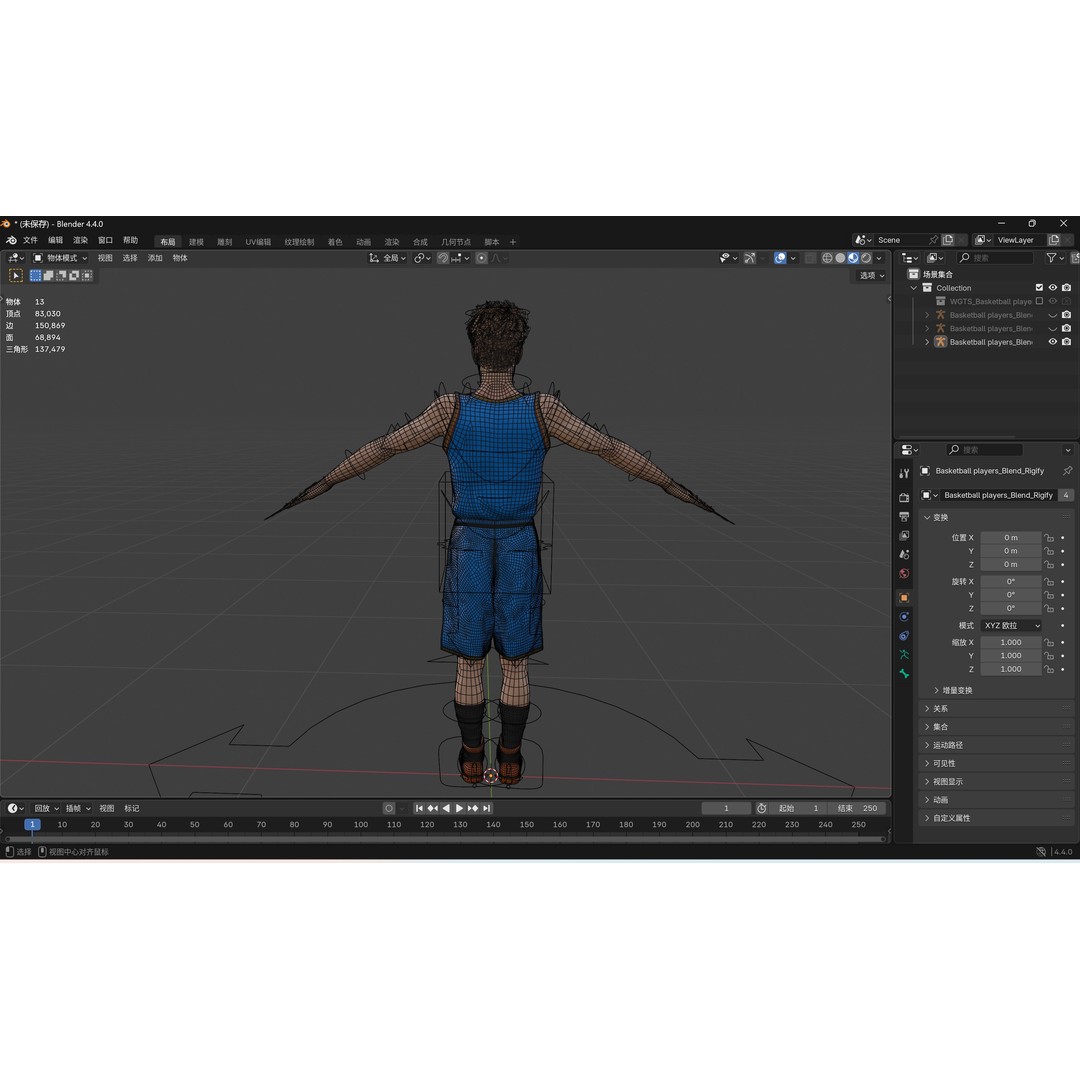This screenshot has height=1080, width=1080.
Task: Jump to the first frame
Action: tap(419, 808)
